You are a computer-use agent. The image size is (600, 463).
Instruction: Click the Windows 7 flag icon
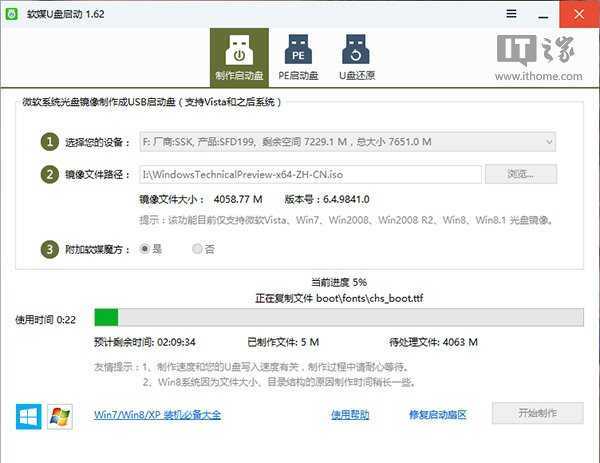click(x=60, y=416)
